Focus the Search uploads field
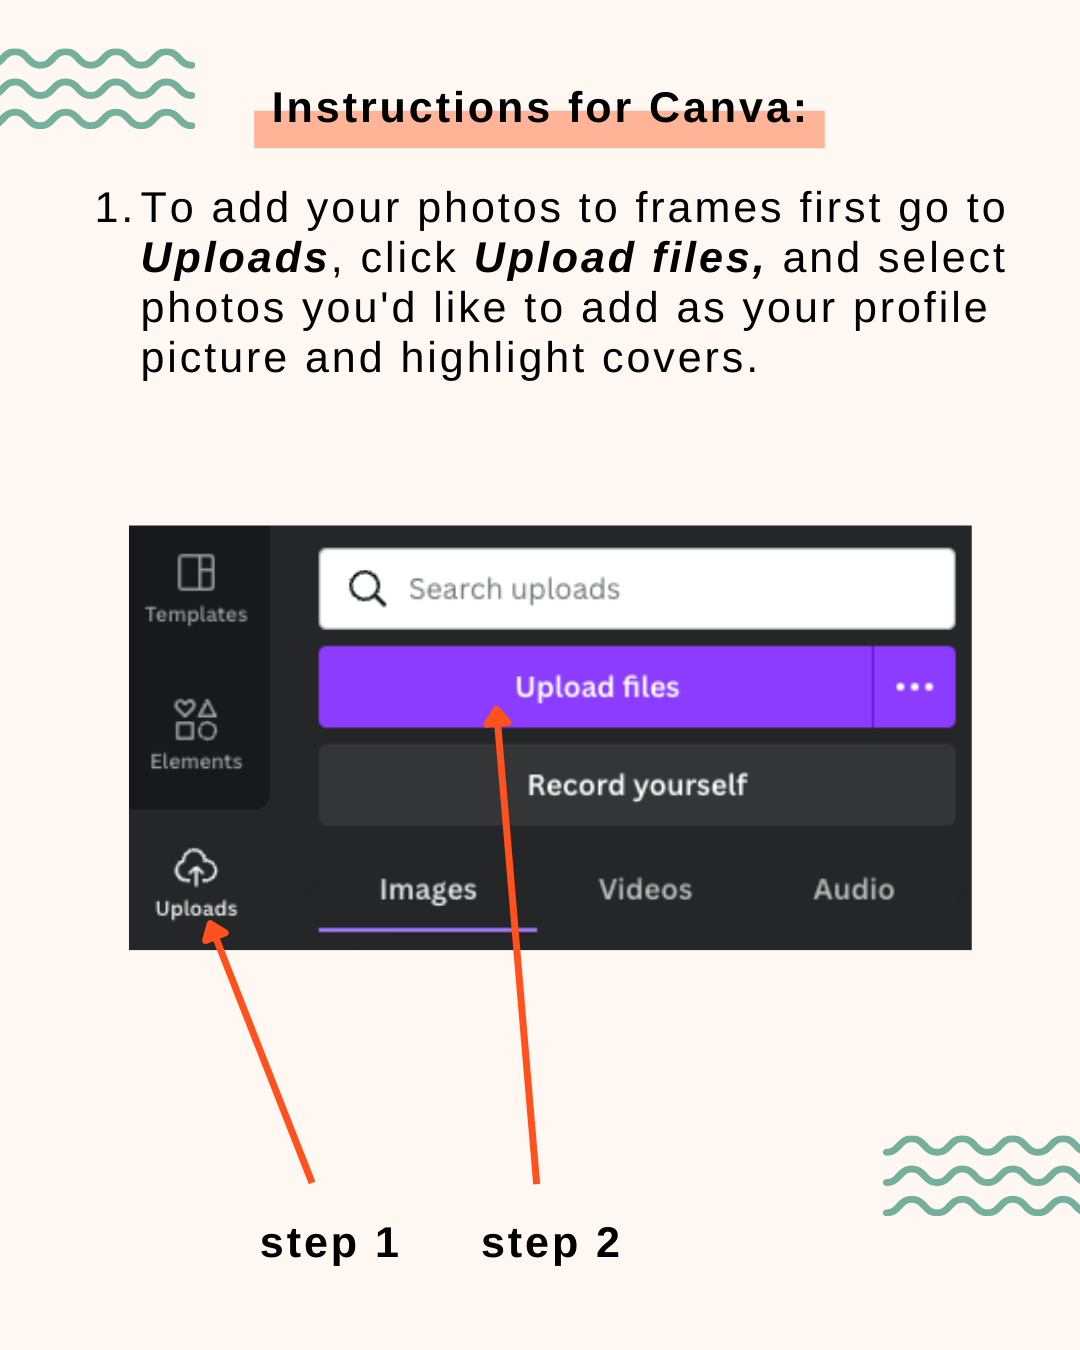The width and height of the screenshot is (1080, 1350). pyautogui.click(x=637, y=588)
